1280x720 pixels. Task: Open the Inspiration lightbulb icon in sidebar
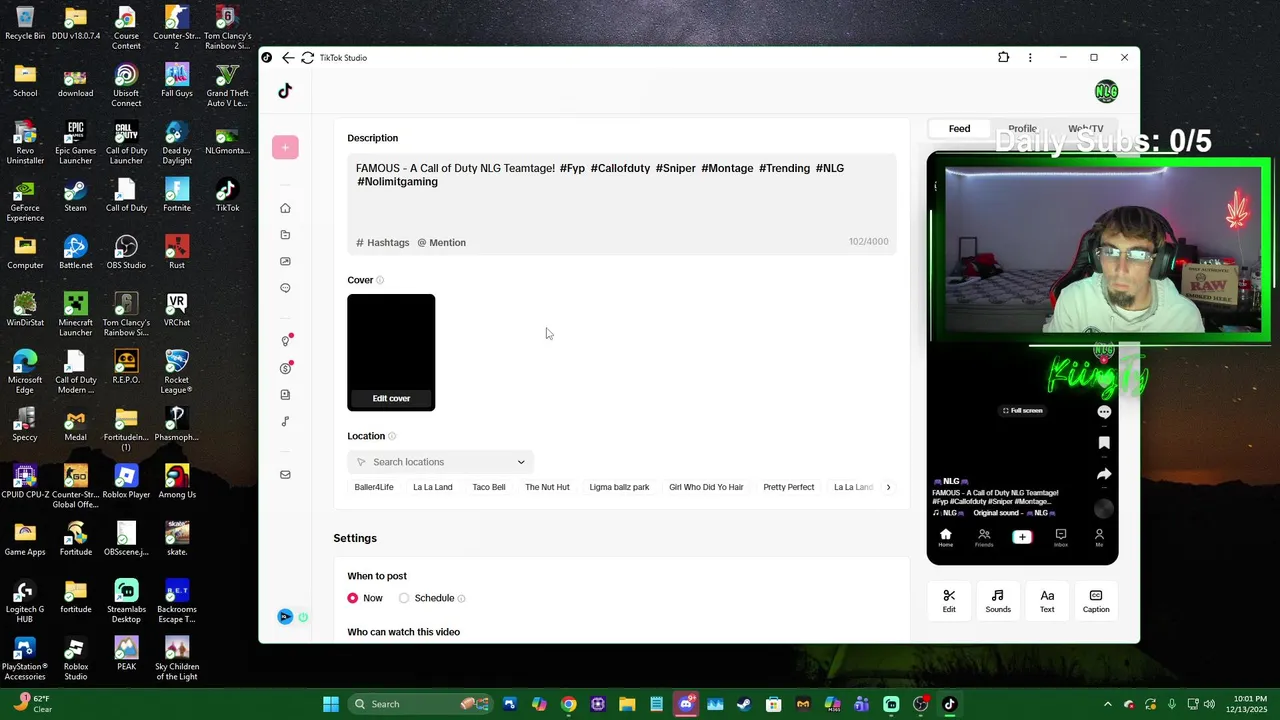[x=285, y=341]
